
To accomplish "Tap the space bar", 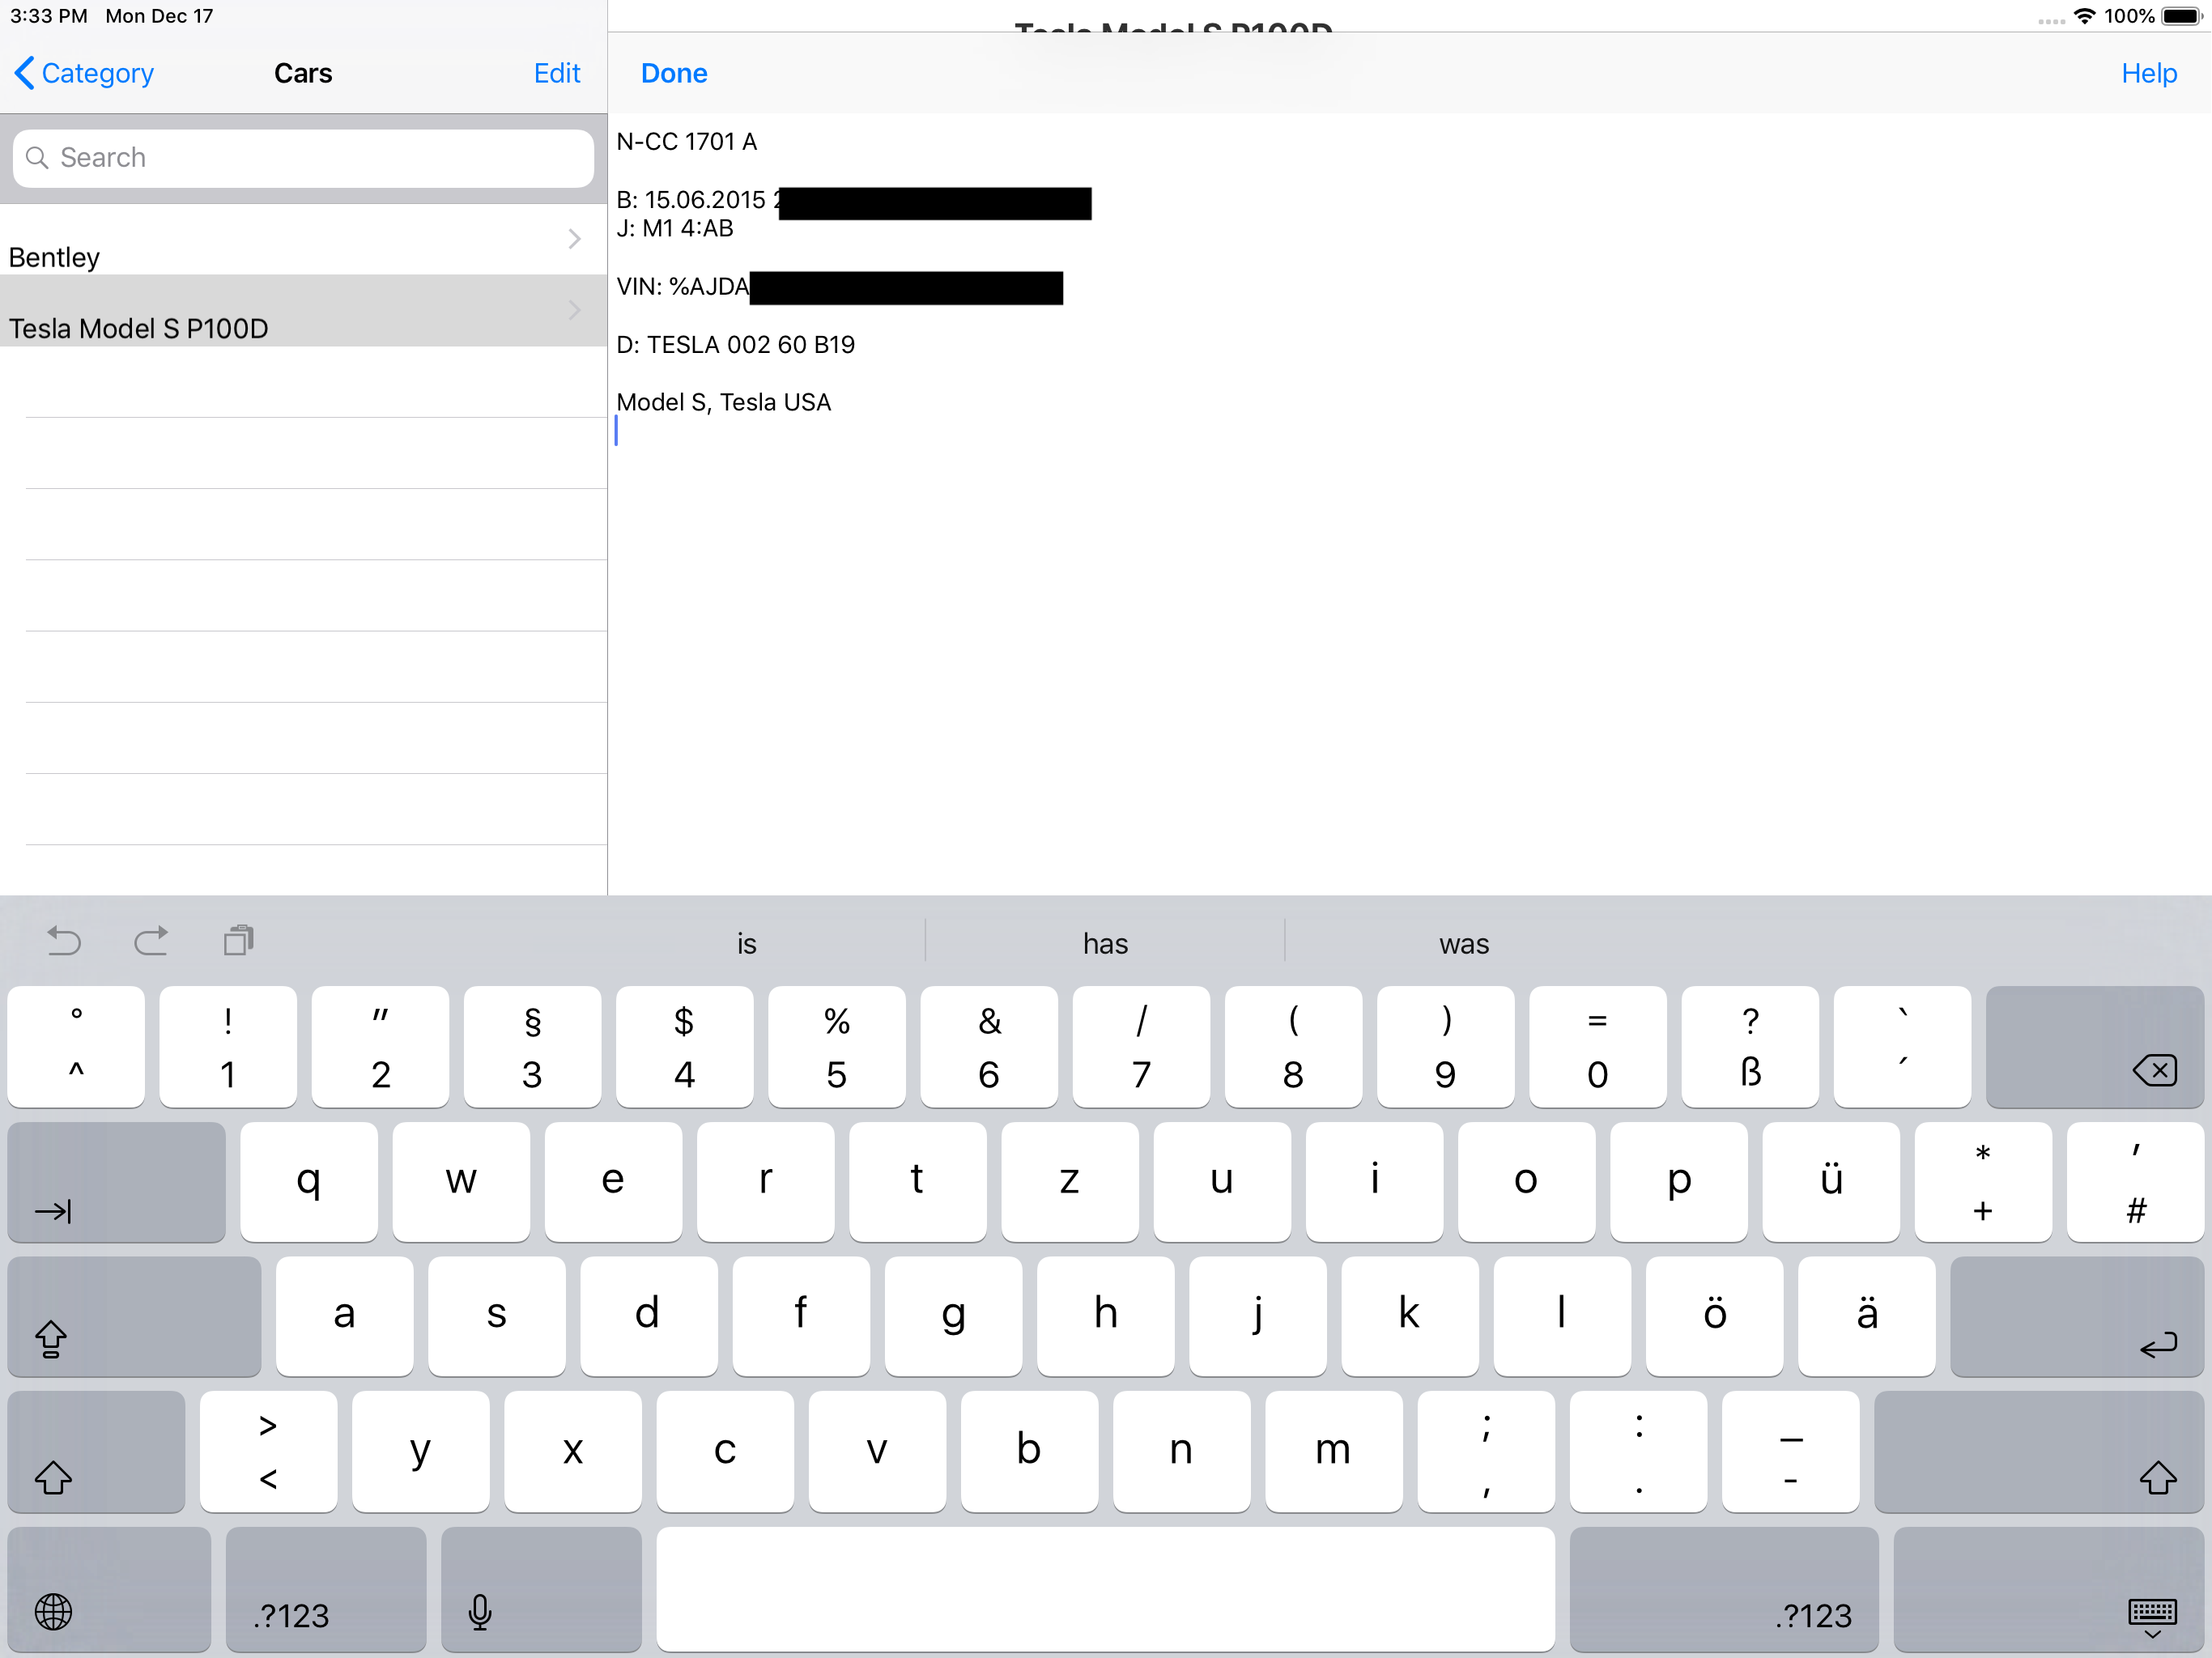I will 1105,1589.
